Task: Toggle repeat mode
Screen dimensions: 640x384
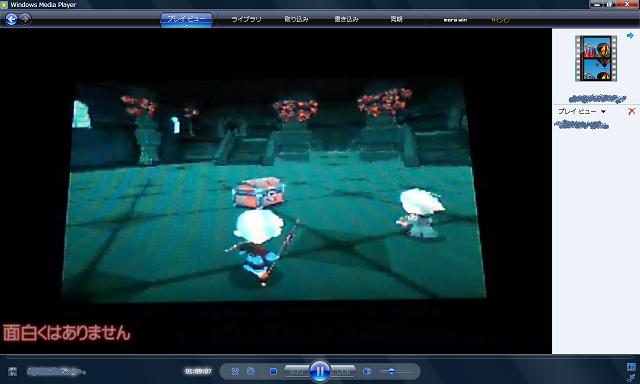Action: point(251,371)
